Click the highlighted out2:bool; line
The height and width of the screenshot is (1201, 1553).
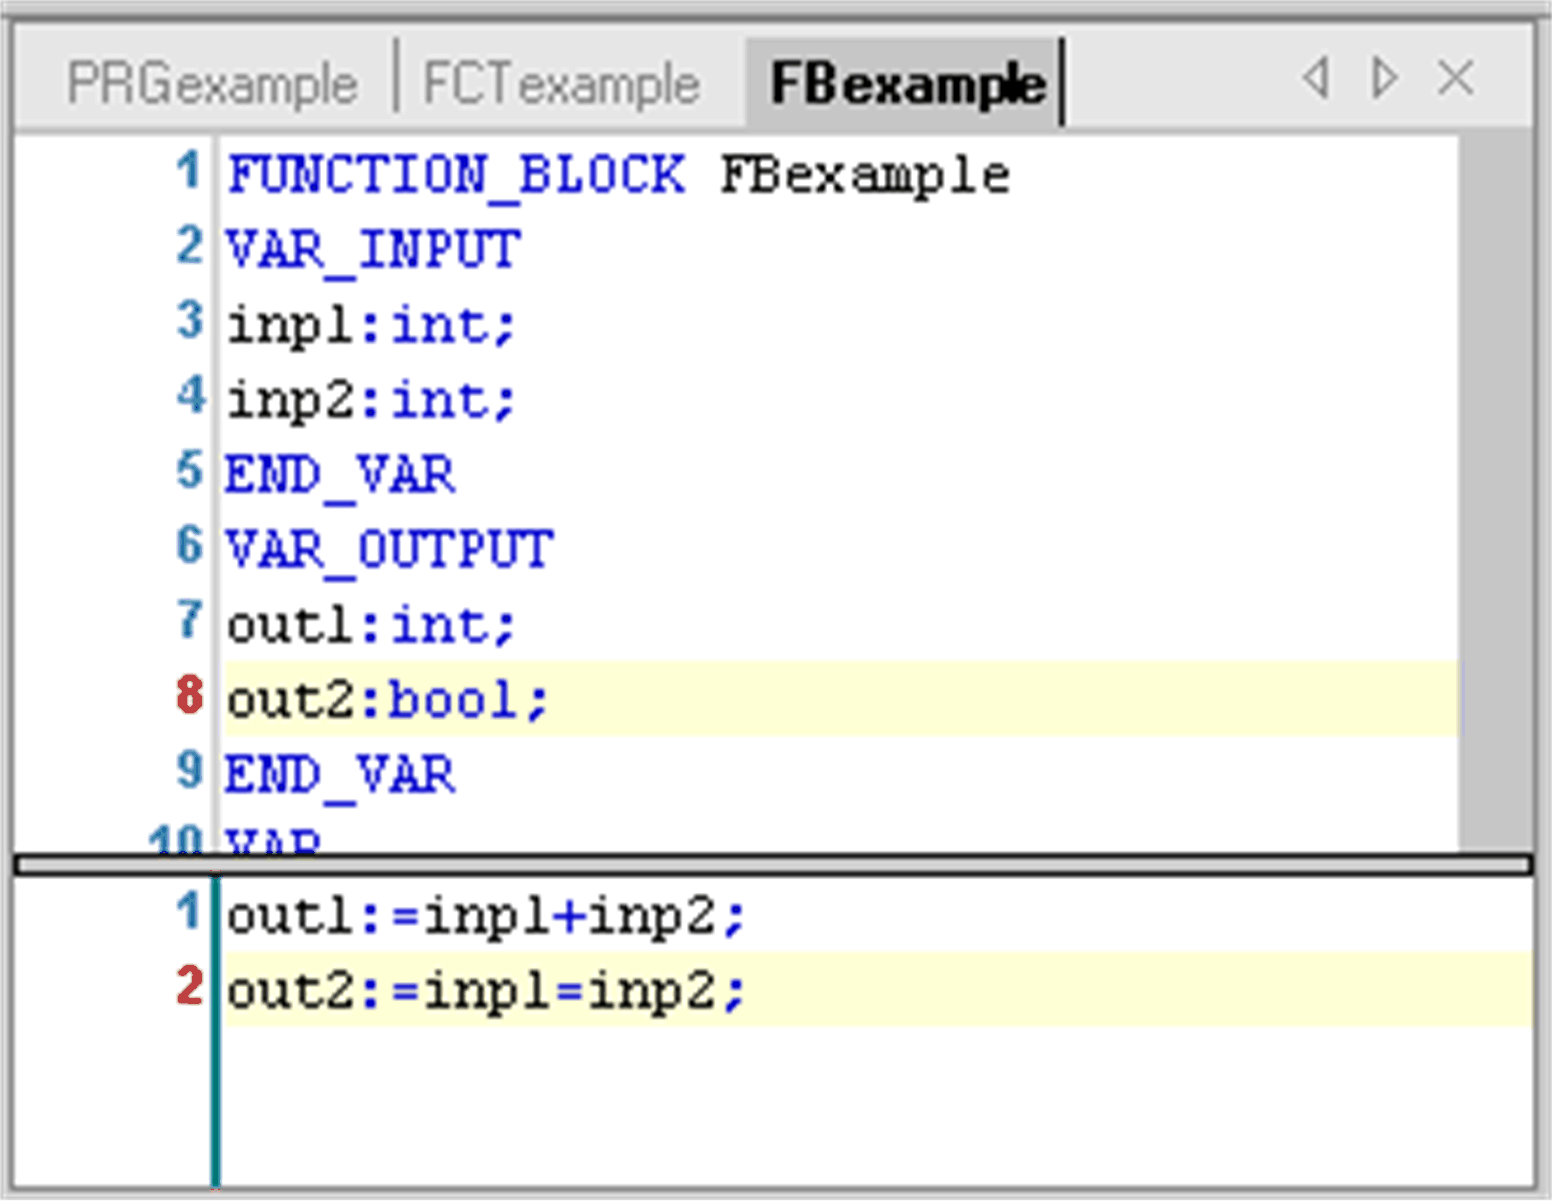point(388,700)
